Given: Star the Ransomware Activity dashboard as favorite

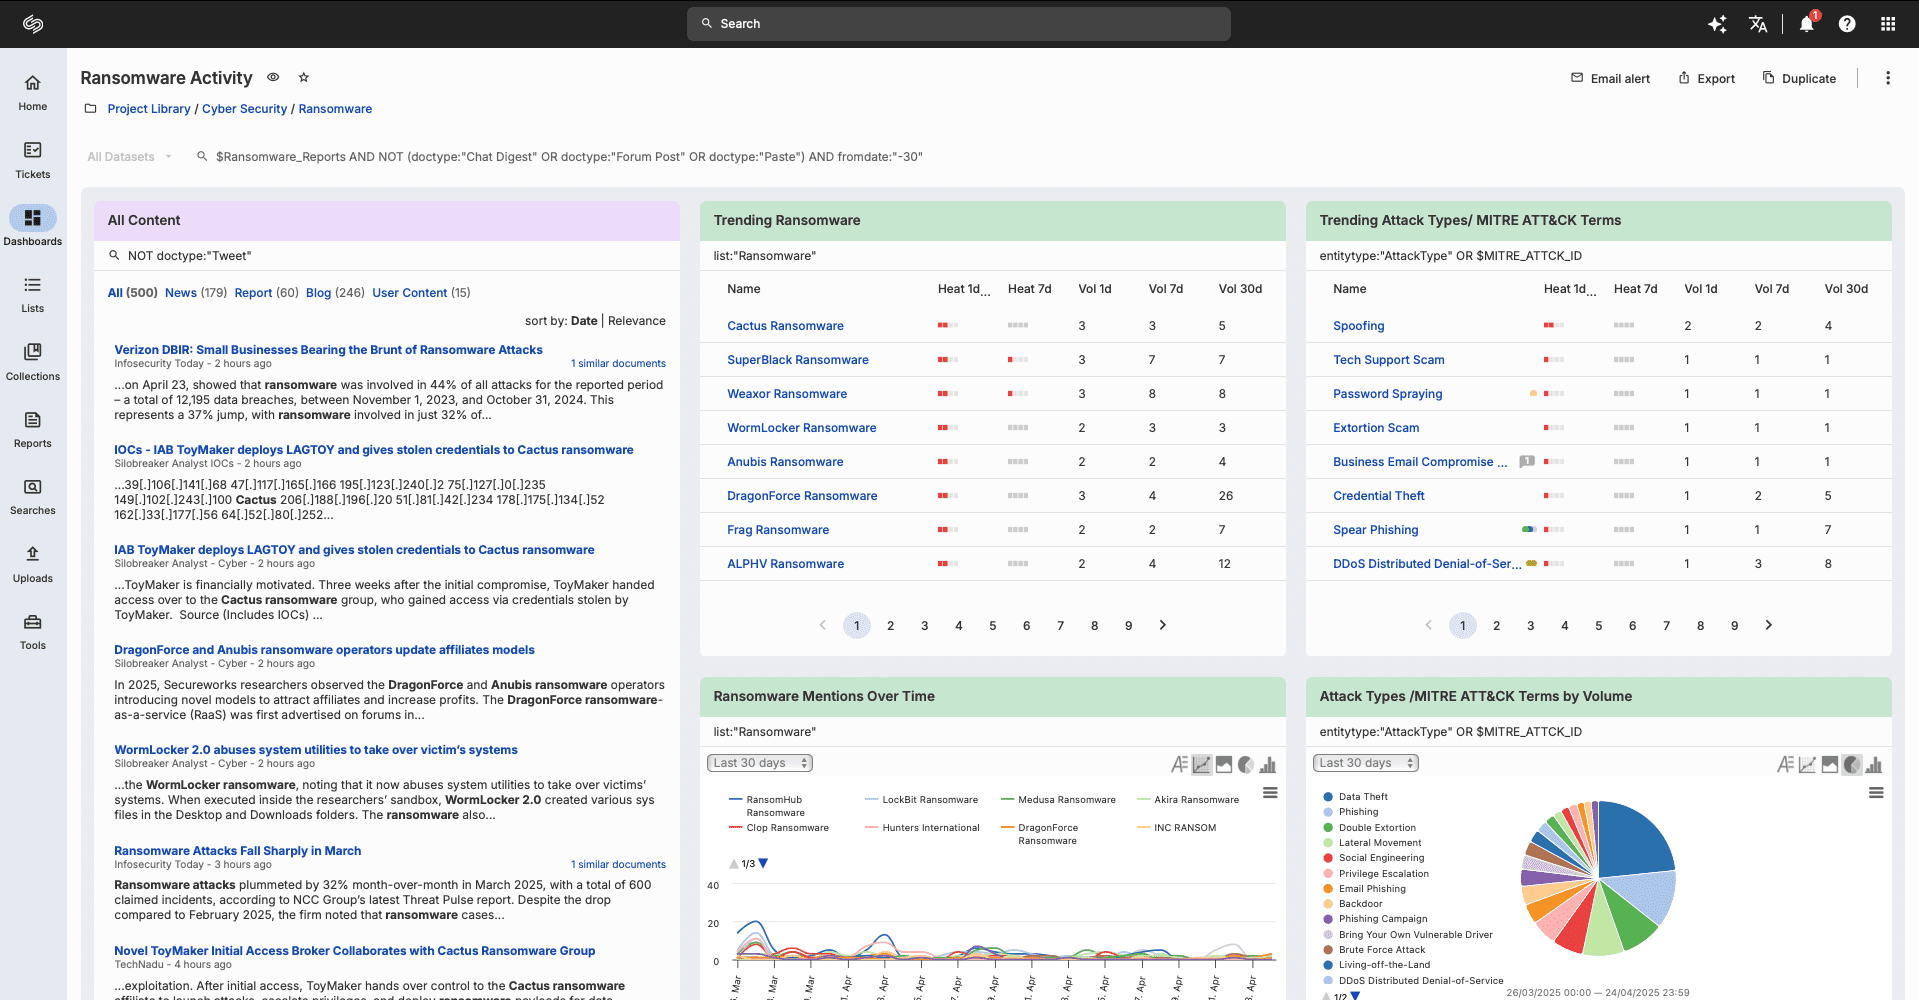Looking at the screenshot, I should click(304, 77).
